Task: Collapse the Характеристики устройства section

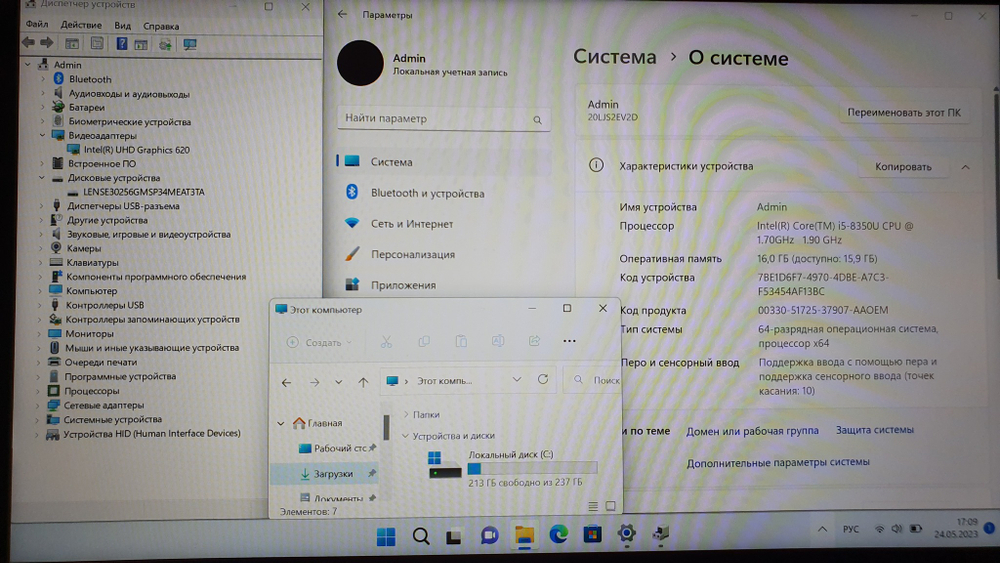Action: 966,167
